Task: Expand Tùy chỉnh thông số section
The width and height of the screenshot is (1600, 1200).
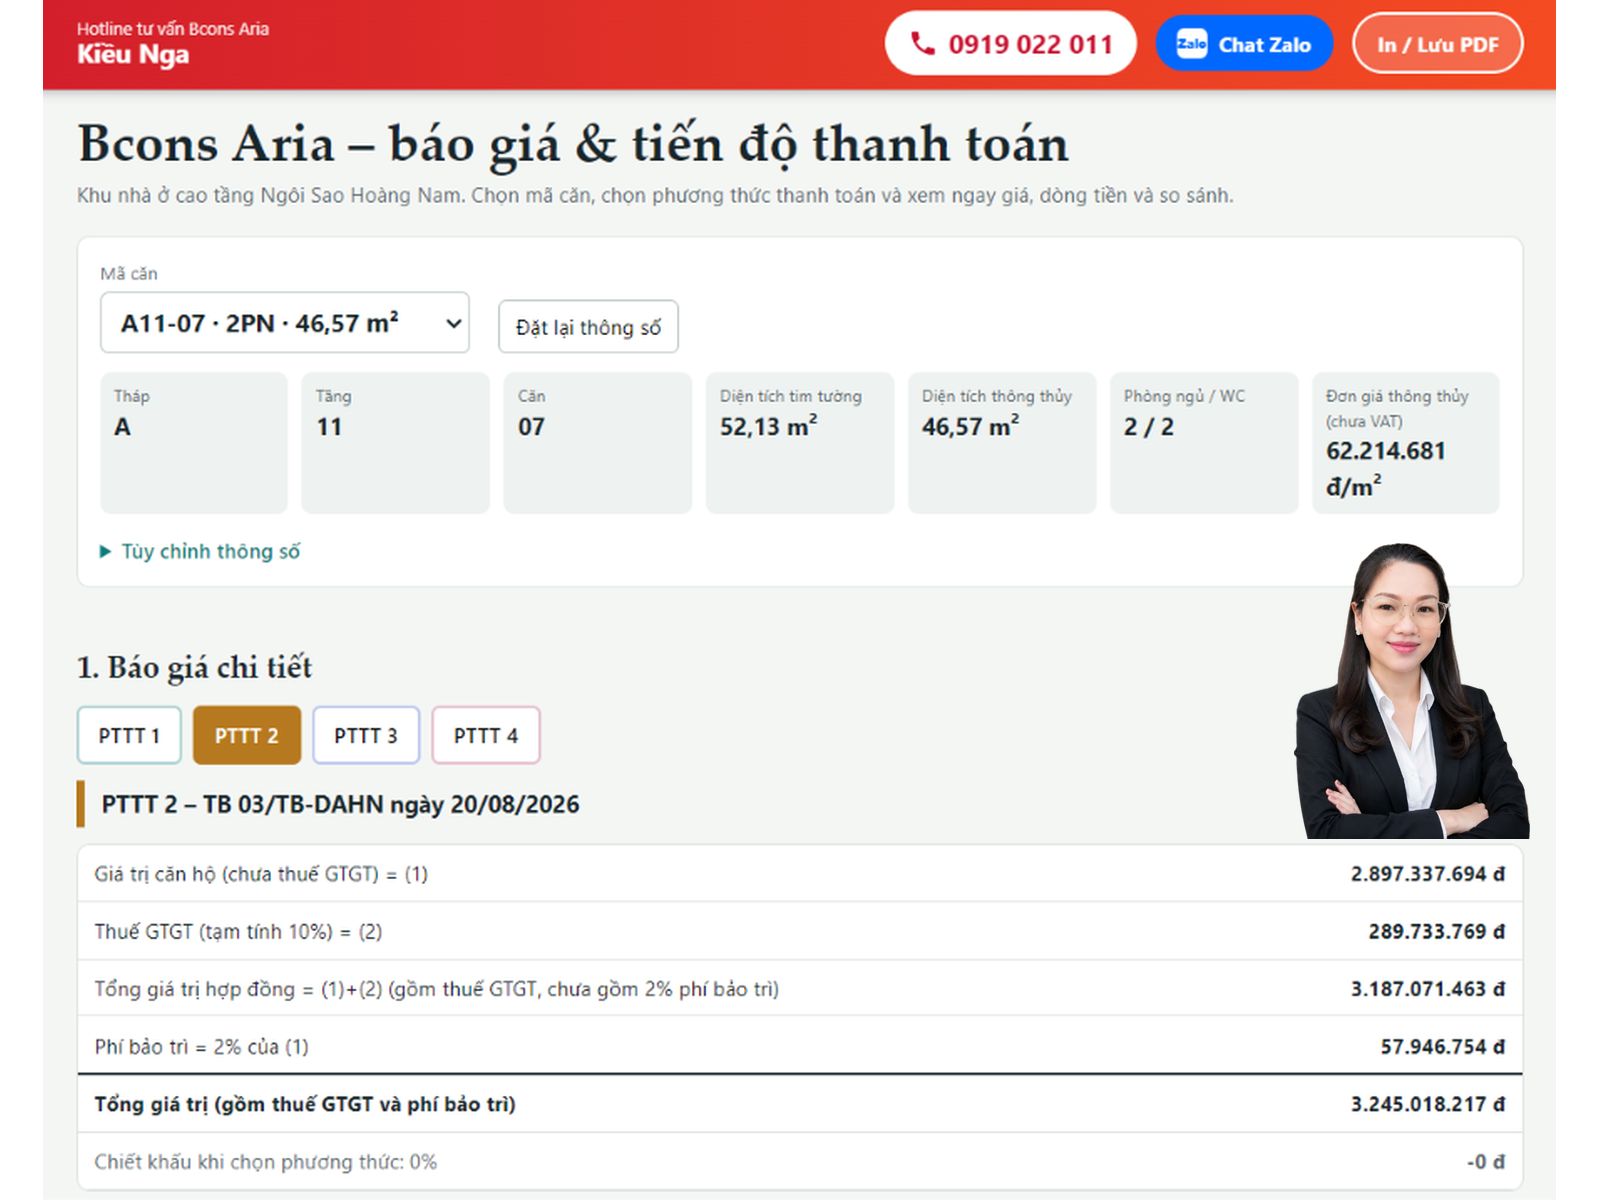Action: click(200, 551)
